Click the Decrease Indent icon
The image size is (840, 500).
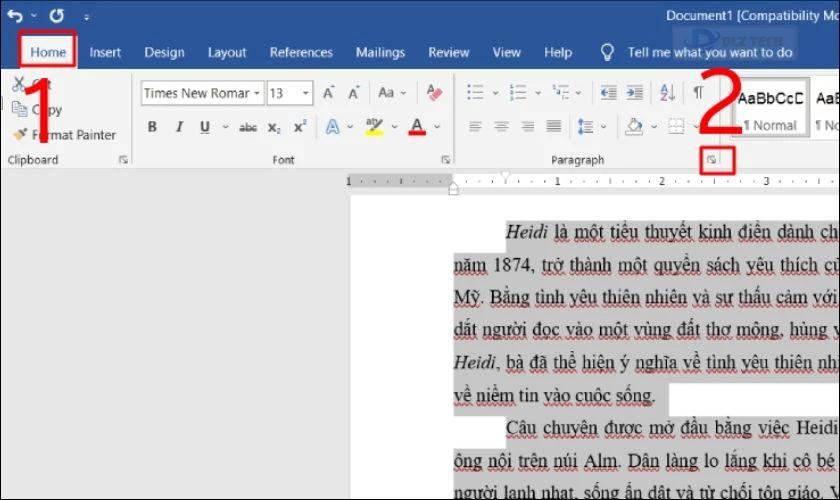pos(608,92)
